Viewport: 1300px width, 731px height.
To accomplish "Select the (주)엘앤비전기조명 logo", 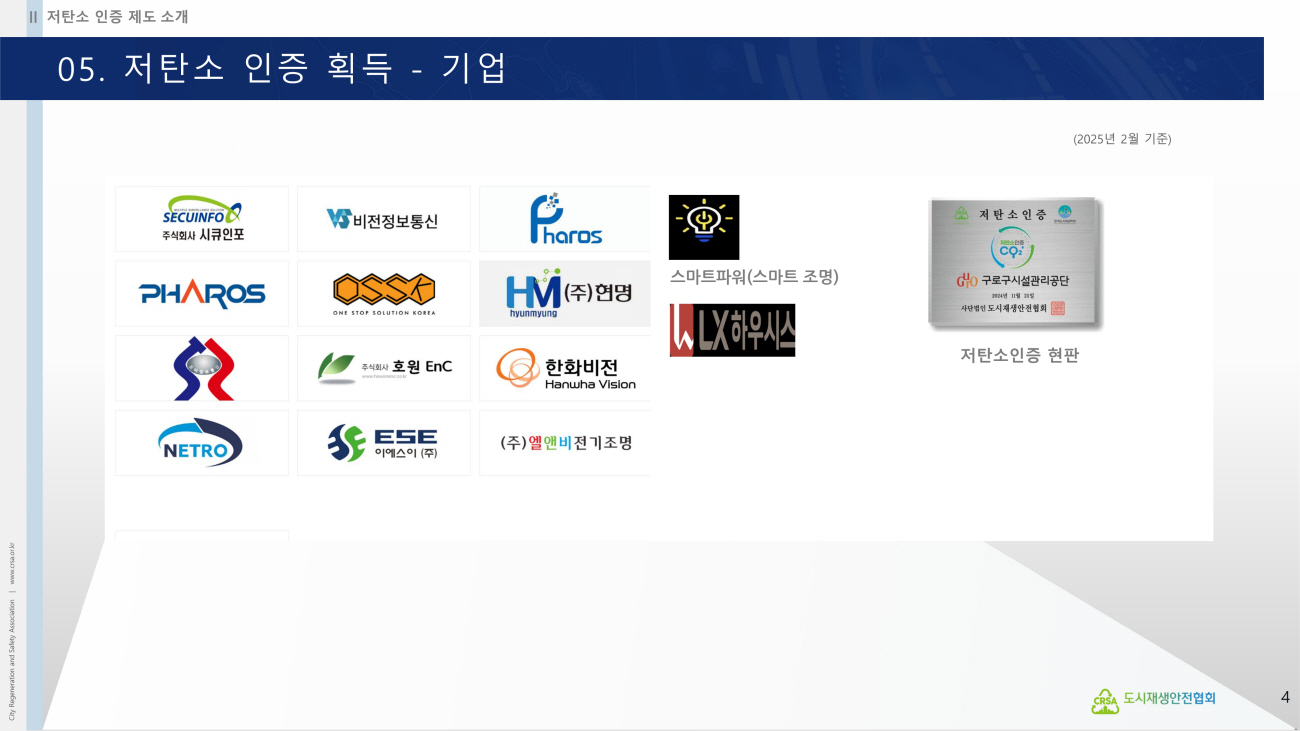I will point(565,443).
